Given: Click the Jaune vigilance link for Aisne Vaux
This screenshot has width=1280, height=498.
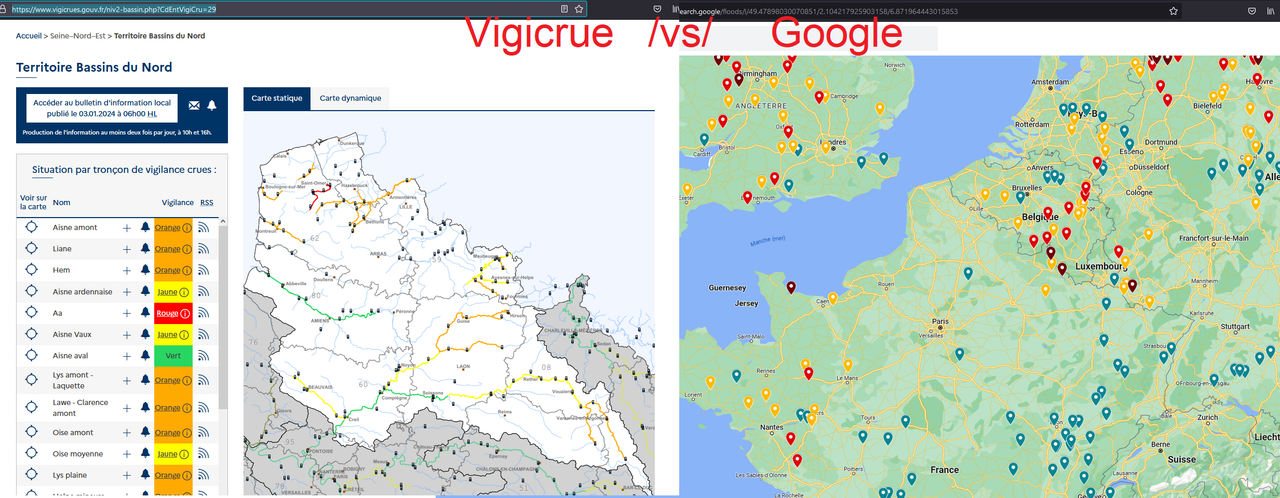Looking at the screenshot, I should (168, 335).
